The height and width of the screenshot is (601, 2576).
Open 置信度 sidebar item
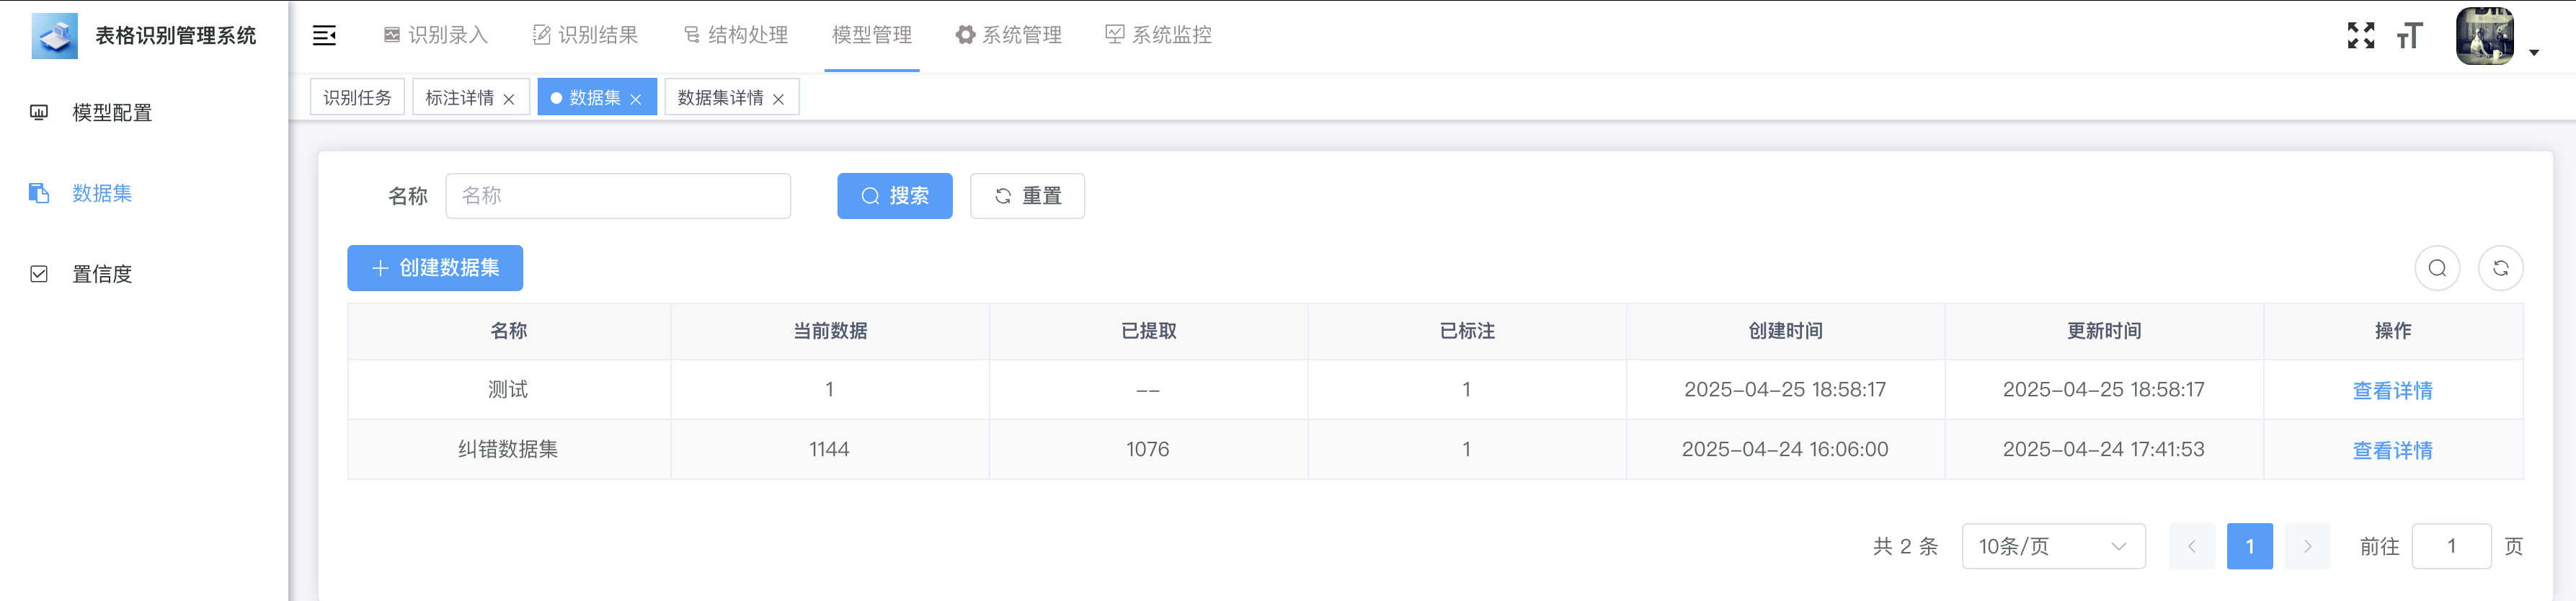tap(102, 274)
